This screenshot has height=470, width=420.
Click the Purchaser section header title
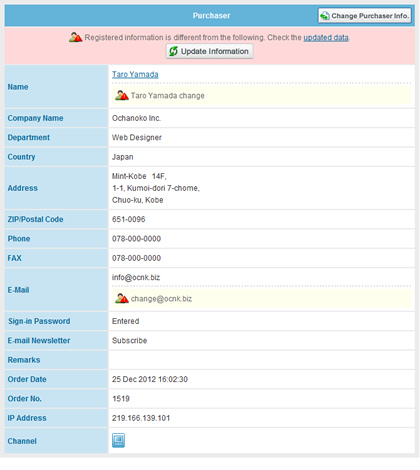(x=211, y=16)
